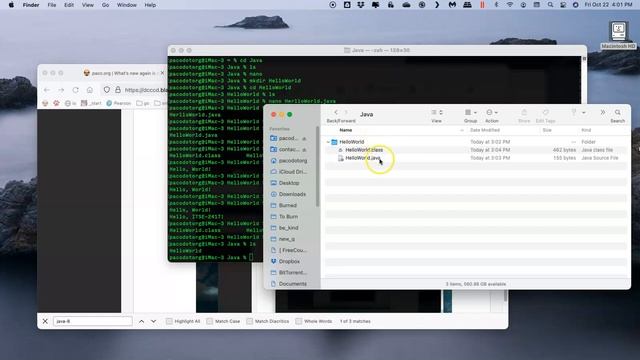The height and width of the screenshot is (360, 640).
Task: Click the menu bar date and time
Action: click(608, 5)
